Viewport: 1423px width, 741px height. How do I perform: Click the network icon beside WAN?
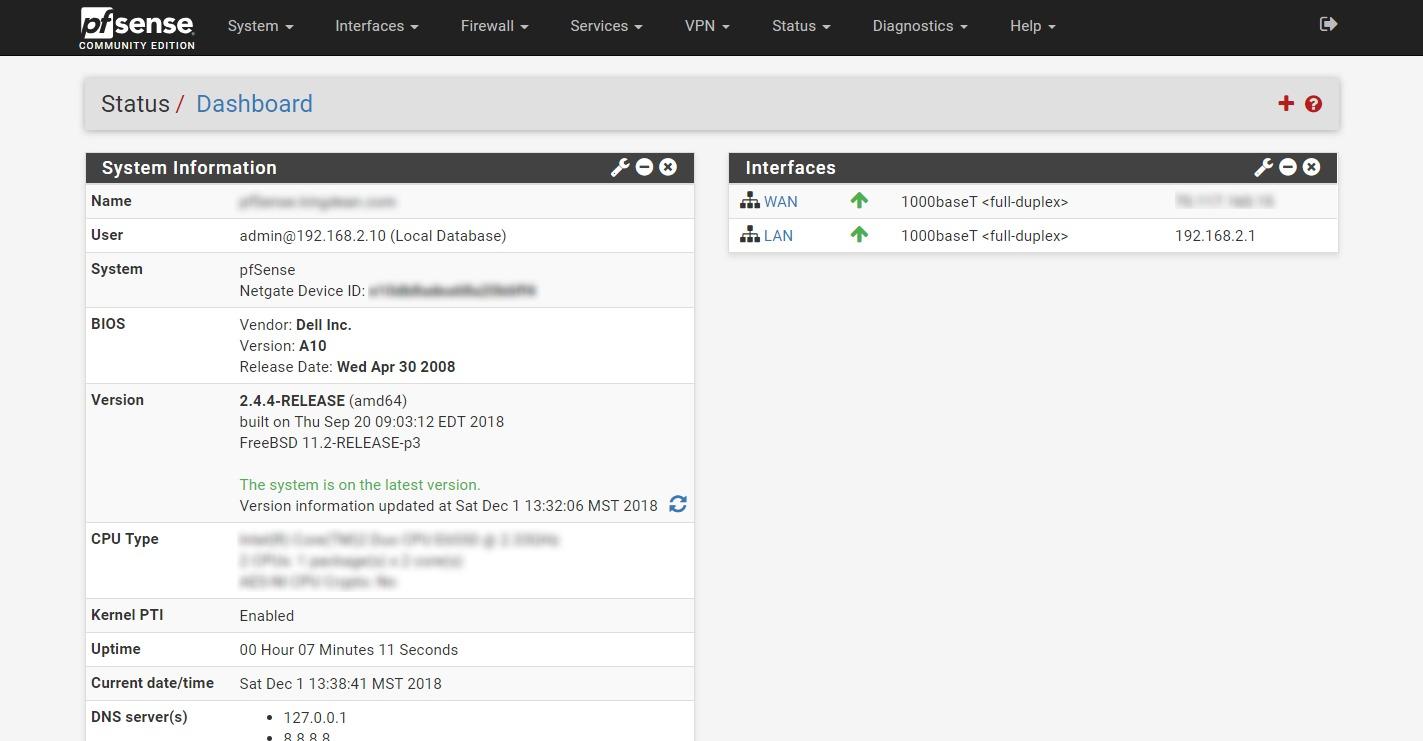749,199
